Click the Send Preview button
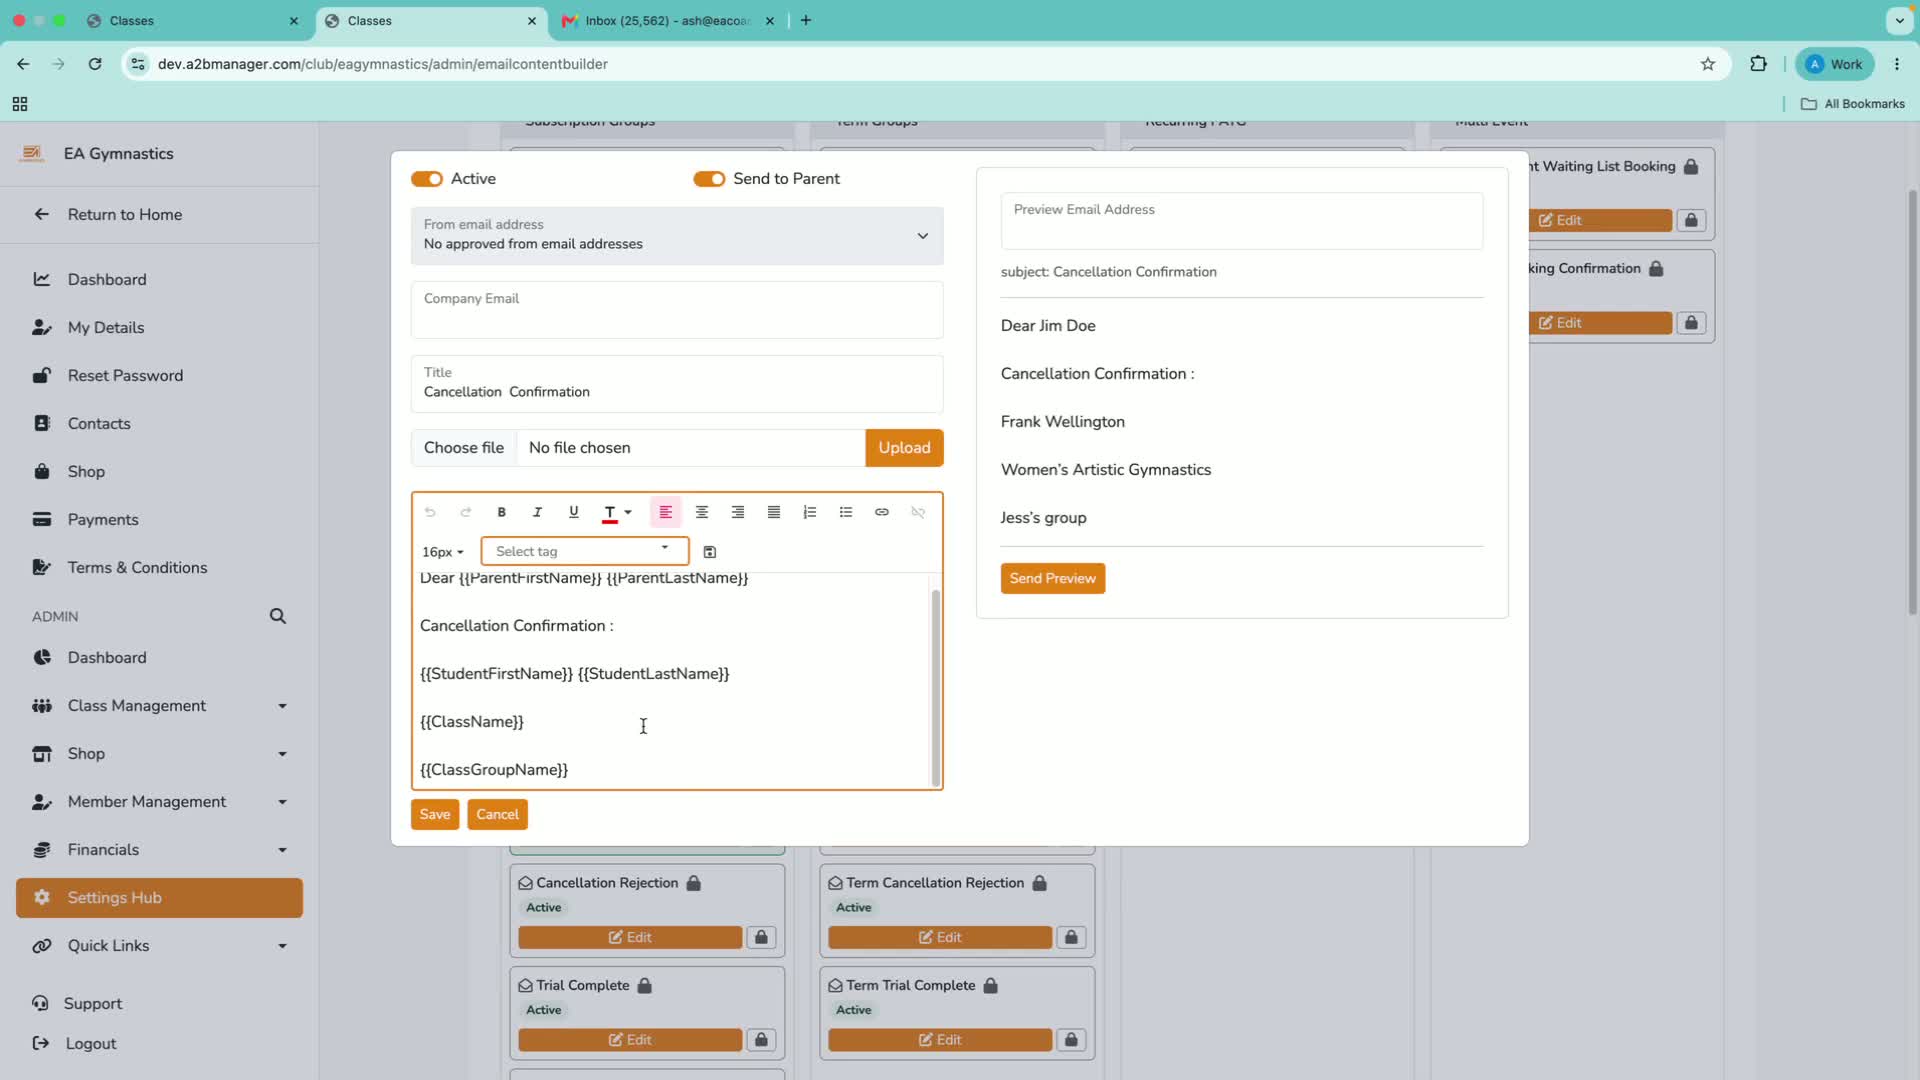1920x1080 pixels. 1052,579
